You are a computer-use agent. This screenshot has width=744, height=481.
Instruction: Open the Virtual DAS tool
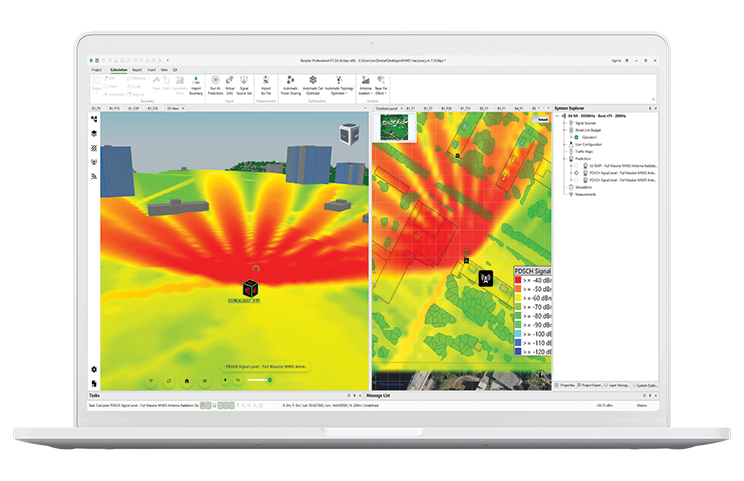coord(230,85)
